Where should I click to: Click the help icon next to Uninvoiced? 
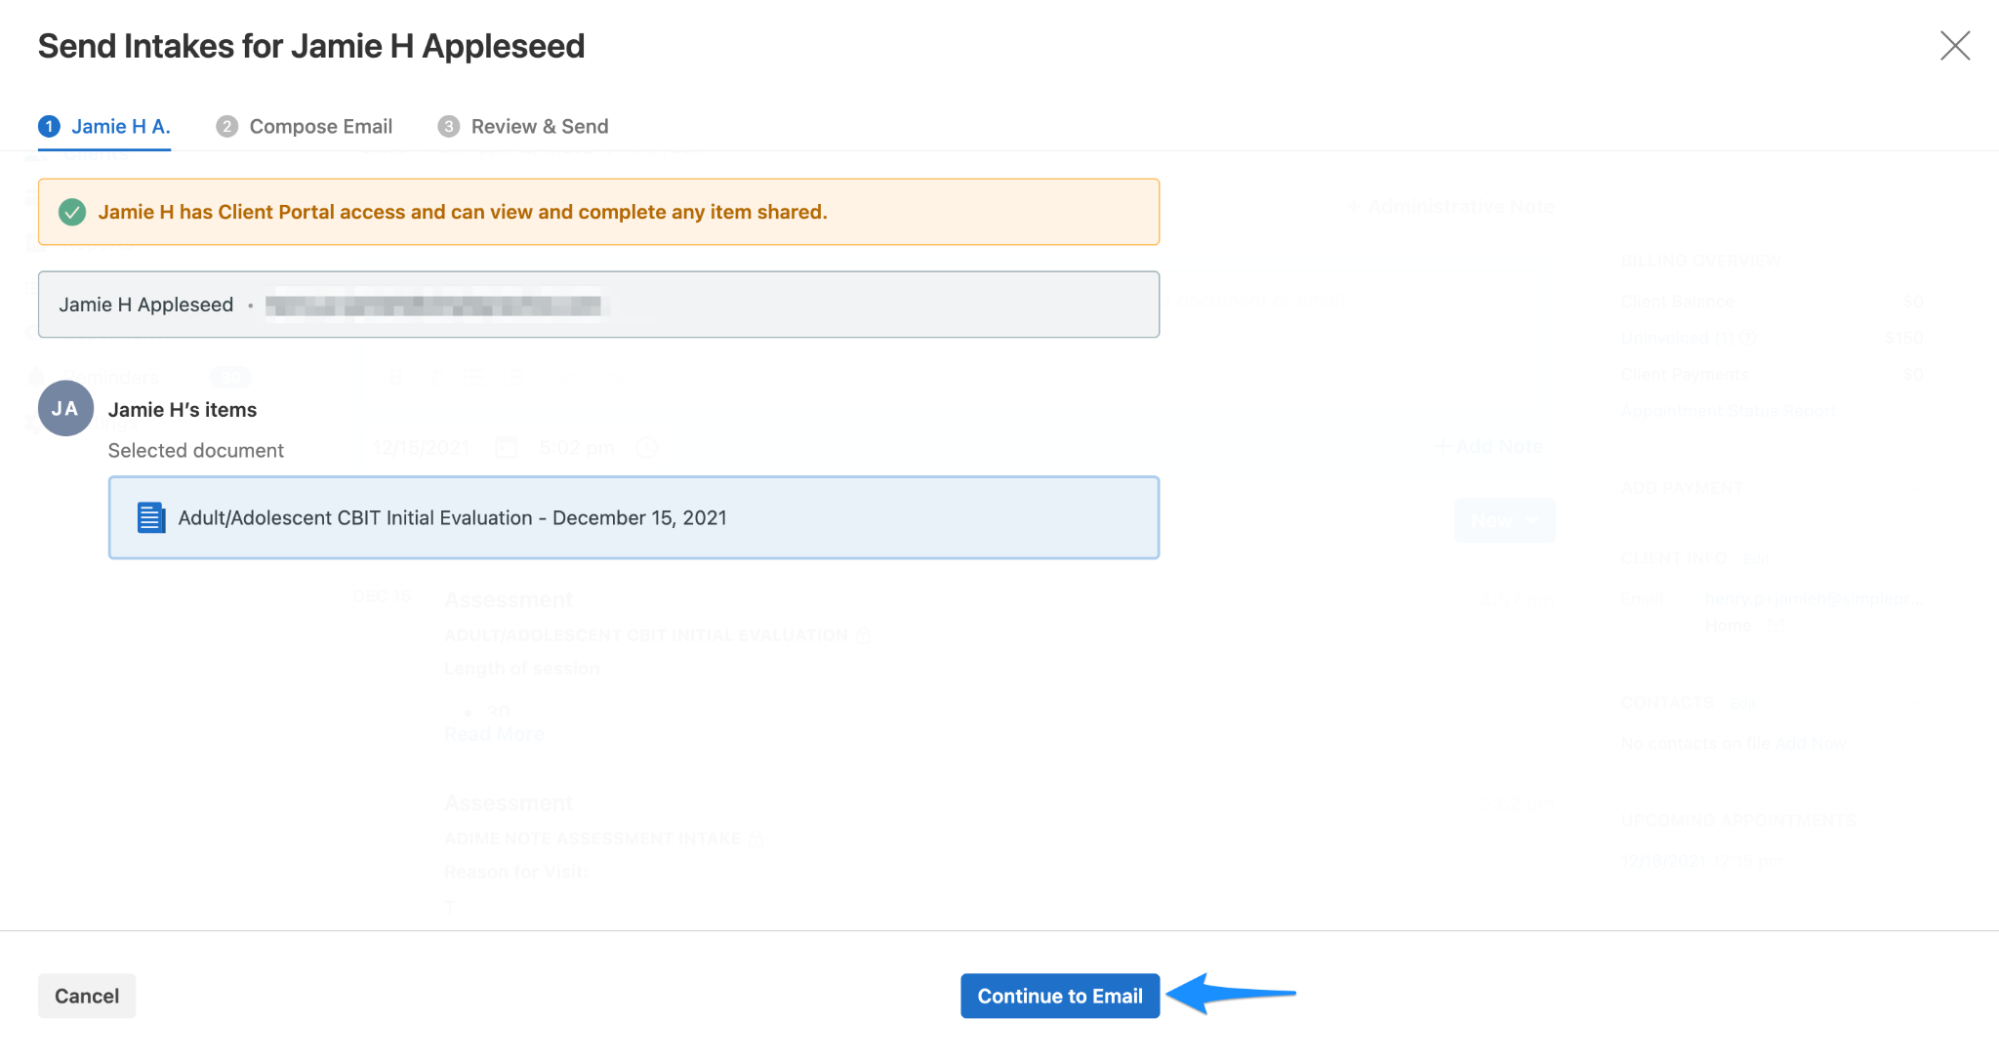tap(1747, 338)
